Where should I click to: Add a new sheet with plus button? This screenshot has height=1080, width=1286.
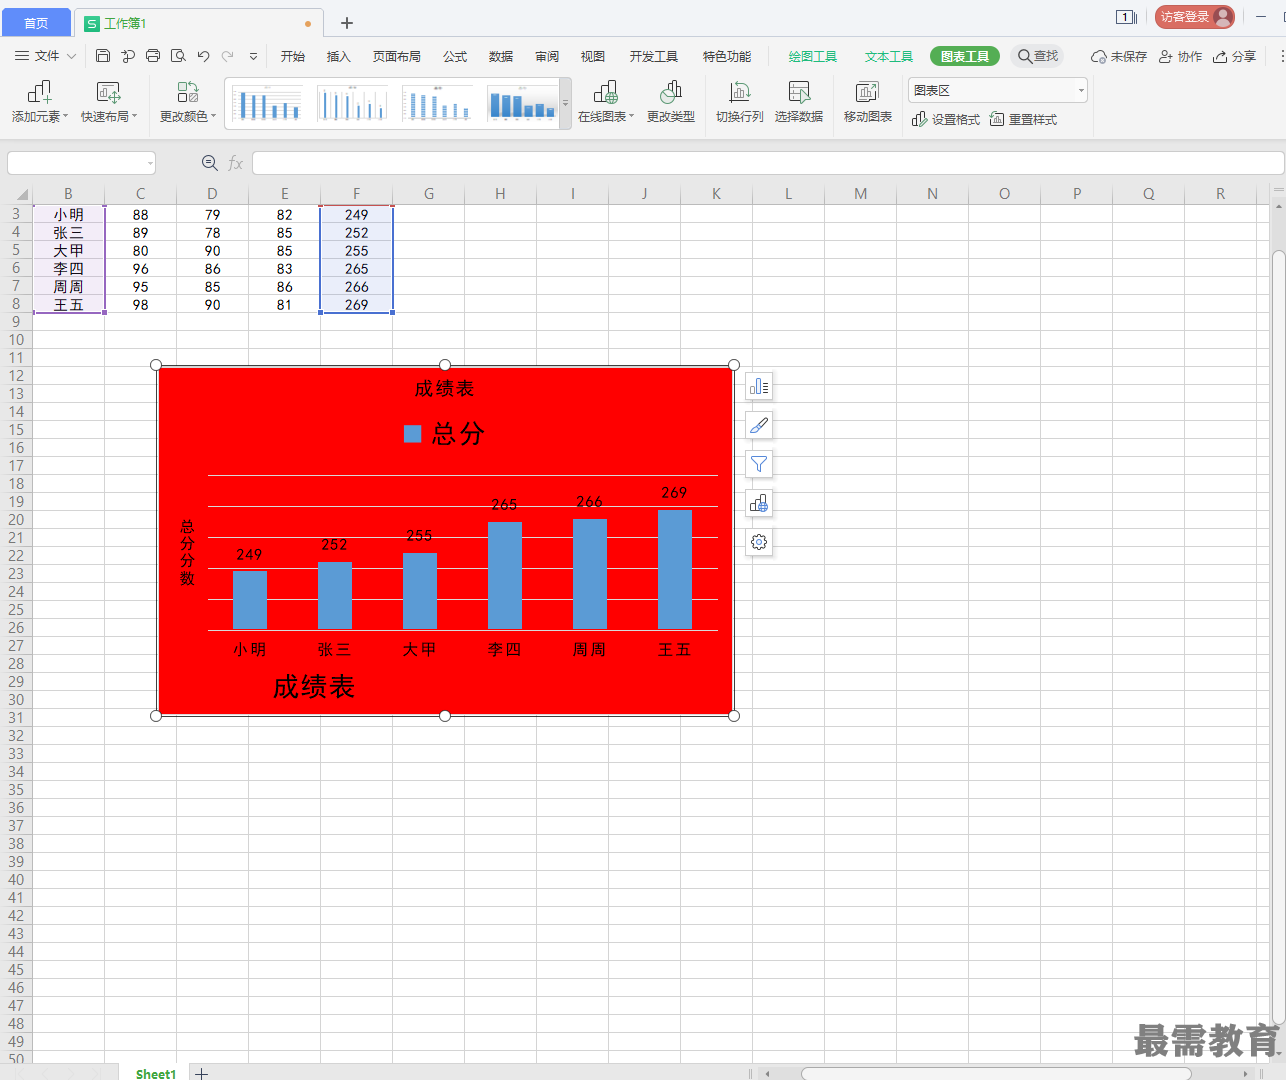pos(201,1073)
